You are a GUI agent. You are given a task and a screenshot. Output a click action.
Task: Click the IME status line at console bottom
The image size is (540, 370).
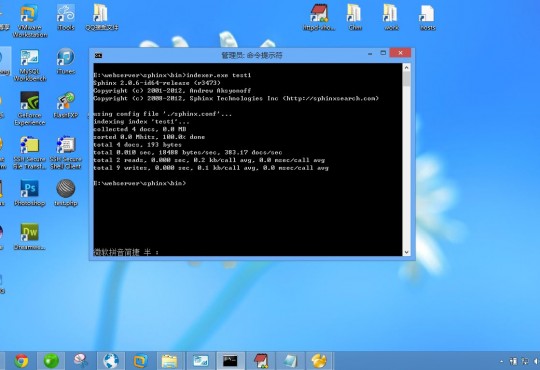[126, 252]
